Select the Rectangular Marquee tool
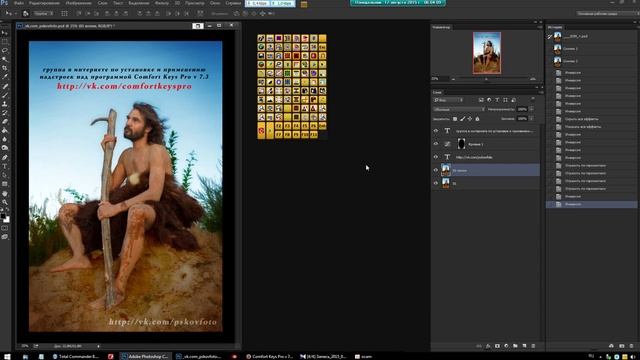Image resolution: width=640 pixels, height=360 pixels. coord(5,42)
